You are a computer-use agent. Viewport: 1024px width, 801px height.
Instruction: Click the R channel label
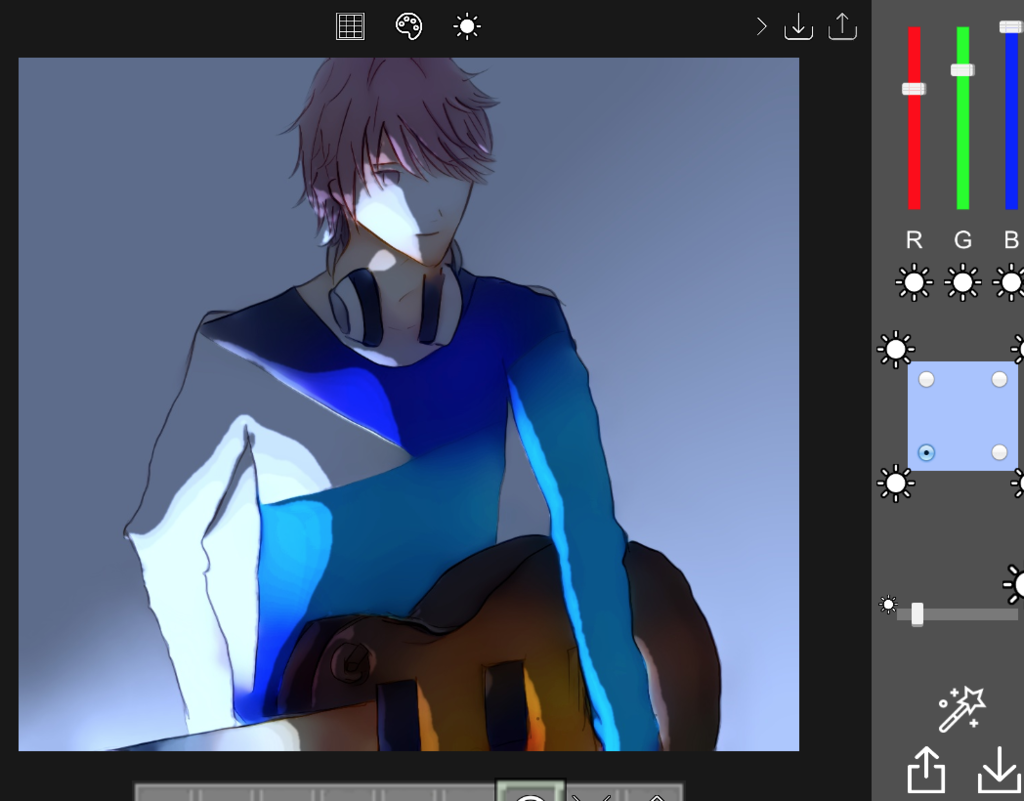914,240
